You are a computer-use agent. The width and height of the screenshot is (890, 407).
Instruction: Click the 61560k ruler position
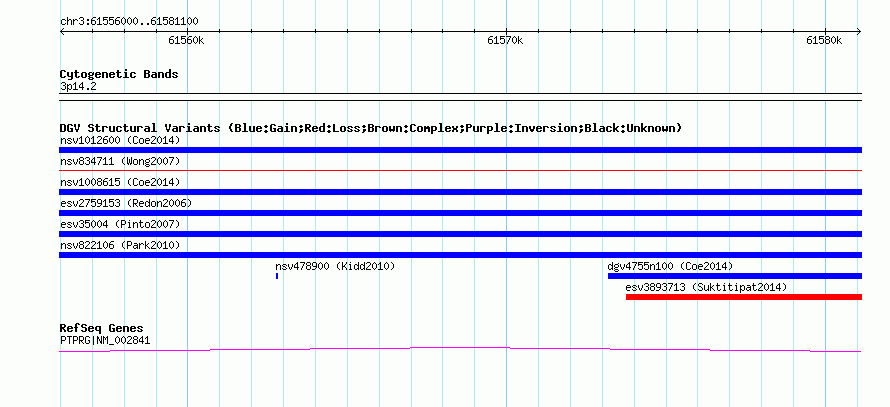(x=186, y=40)
